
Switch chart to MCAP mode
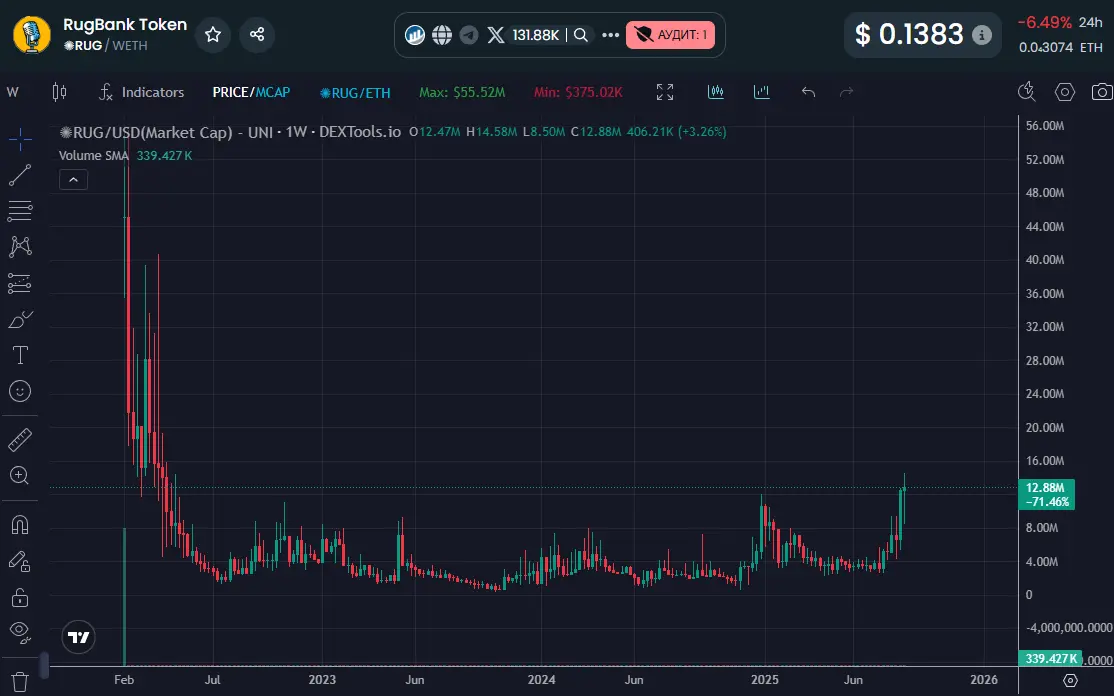click(x=273, y=92)
